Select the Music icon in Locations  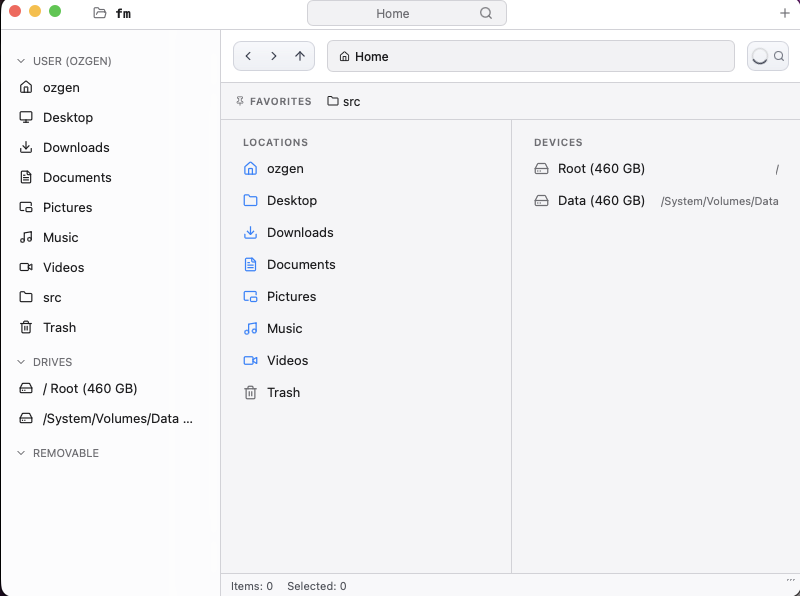pyautogui.click(x=250, y=328)
